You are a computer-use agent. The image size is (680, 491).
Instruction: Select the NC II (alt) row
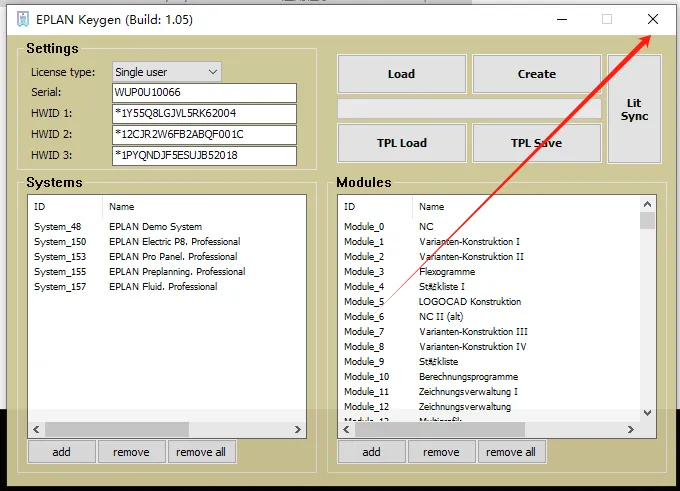tap(489, 317)
